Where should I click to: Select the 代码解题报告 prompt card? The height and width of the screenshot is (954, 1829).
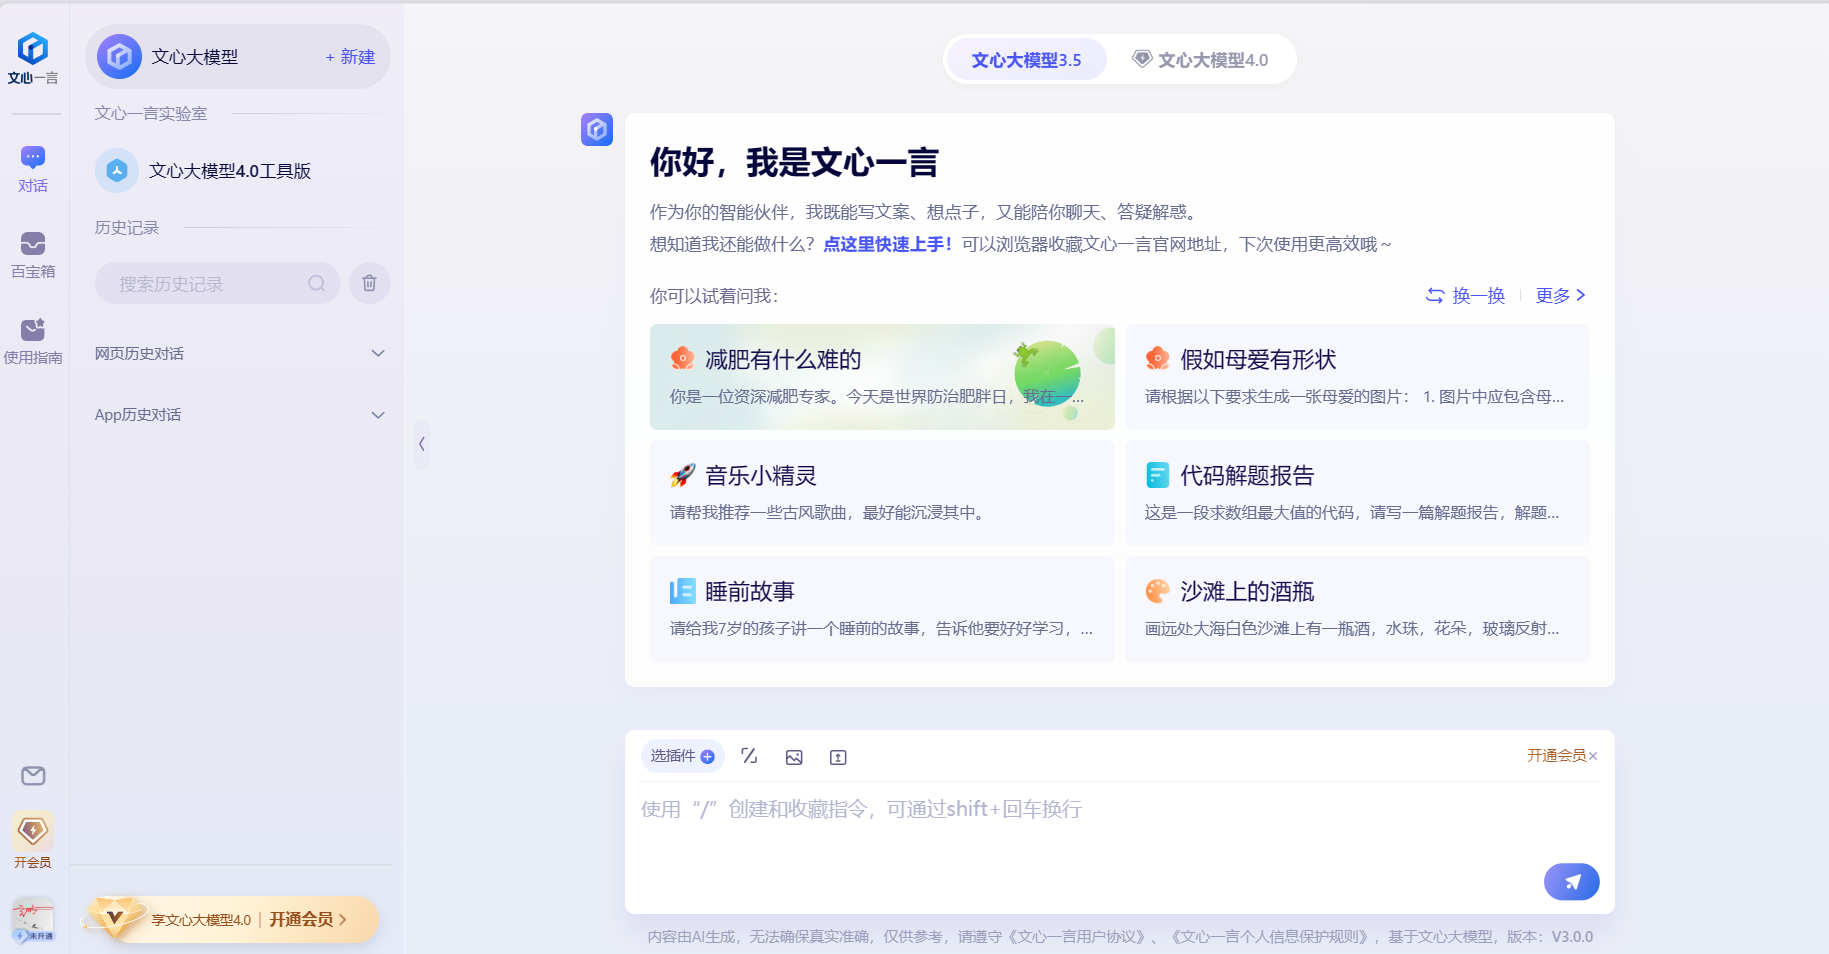(x=1357, y=493)
